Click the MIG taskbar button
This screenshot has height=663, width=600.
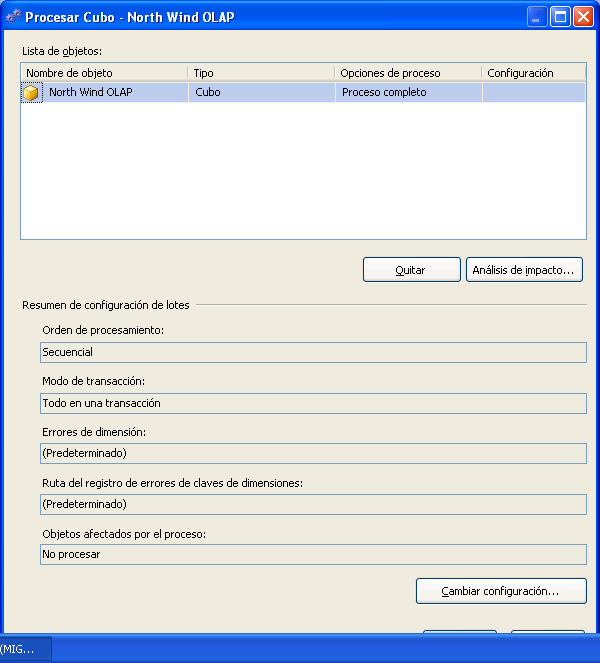click(25, 649)
